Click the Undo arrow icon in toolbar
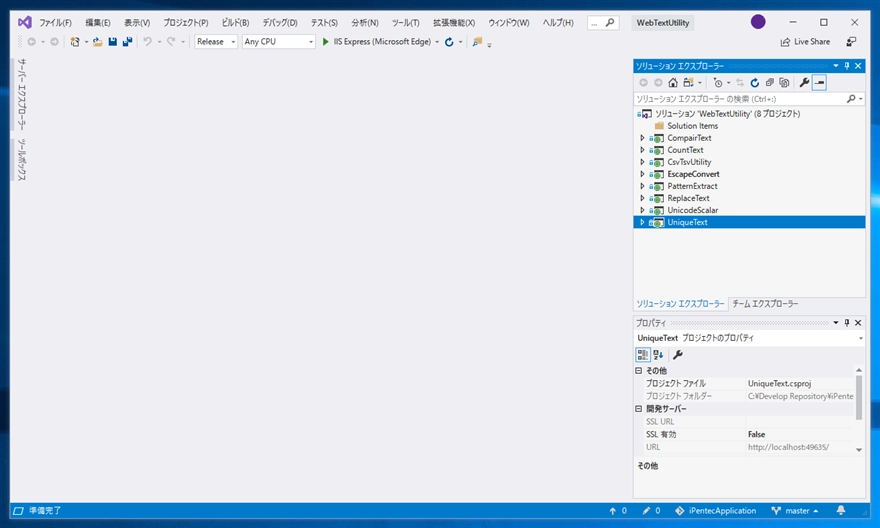The image size is (880, 528). (147, 42)
